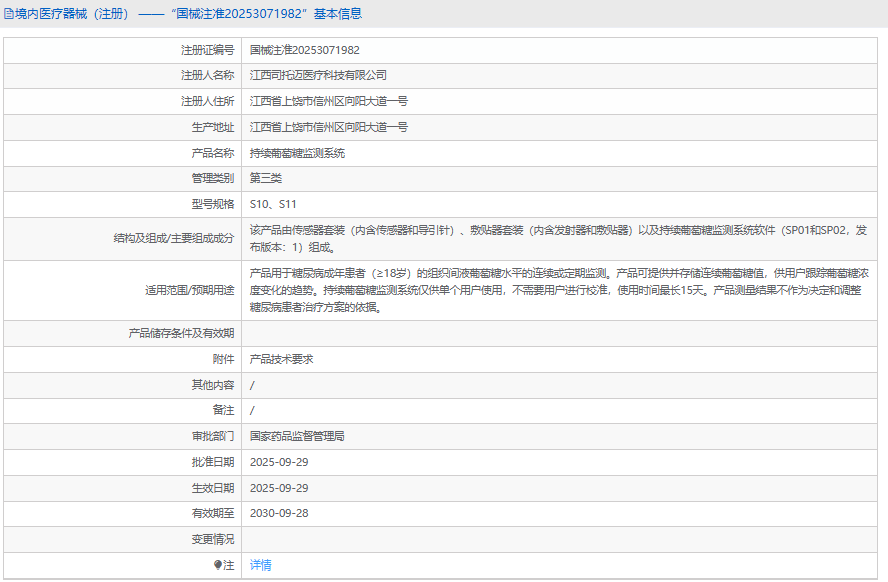The height and width of the screenshot is (582, 888).
Task: Click expiry date 2030-09-28
Action: [279, 513]
